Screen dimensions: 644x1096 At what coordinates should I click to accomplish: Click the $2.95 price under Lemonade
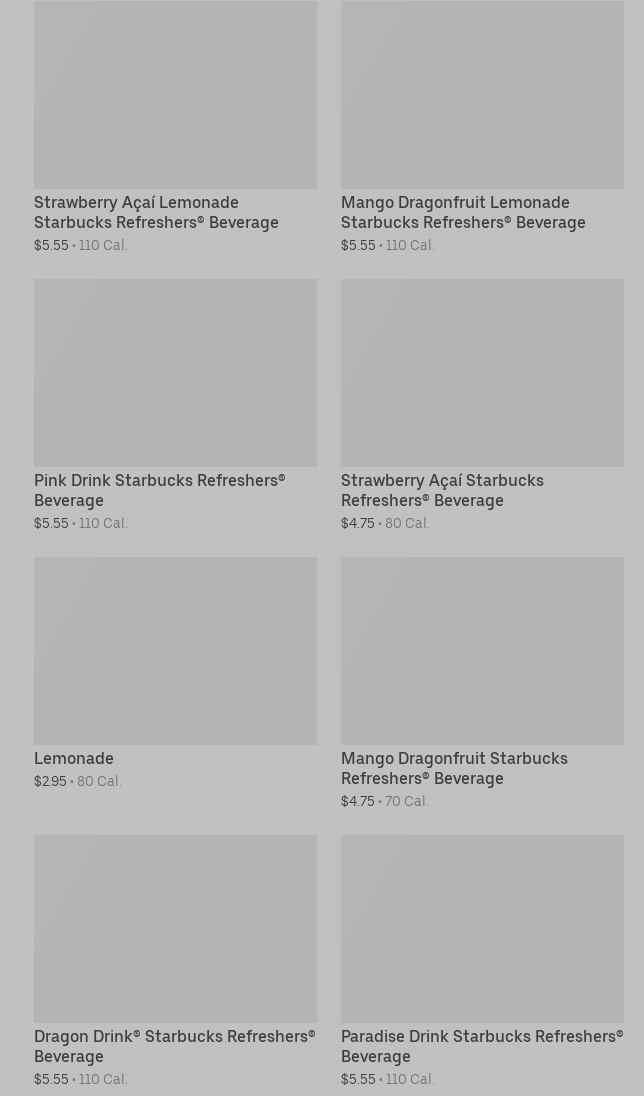pyautogui.click(x=51, y=781)
